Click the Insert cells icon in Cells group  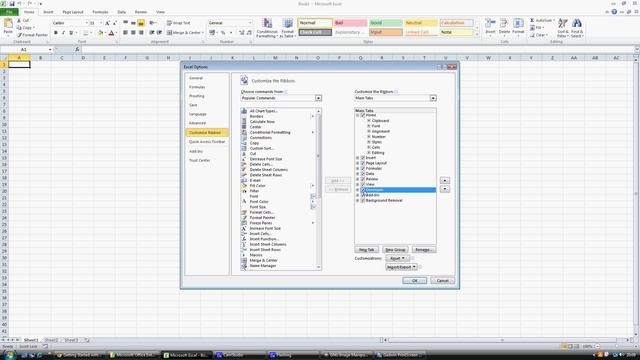click(x=490, y=24)
